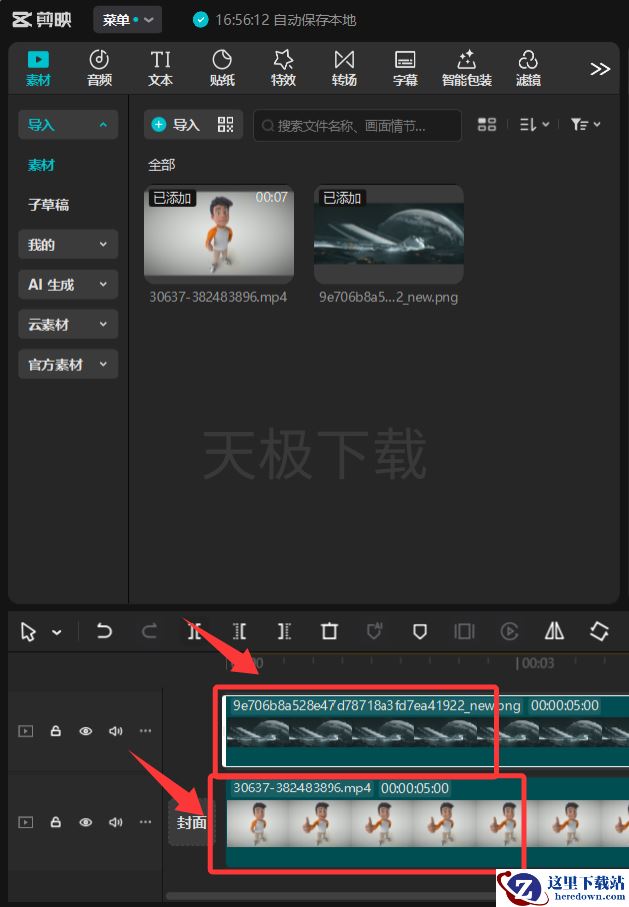Trim left of playhead
The width and height of the screenshot is (629, 907).
pos(240,631)
